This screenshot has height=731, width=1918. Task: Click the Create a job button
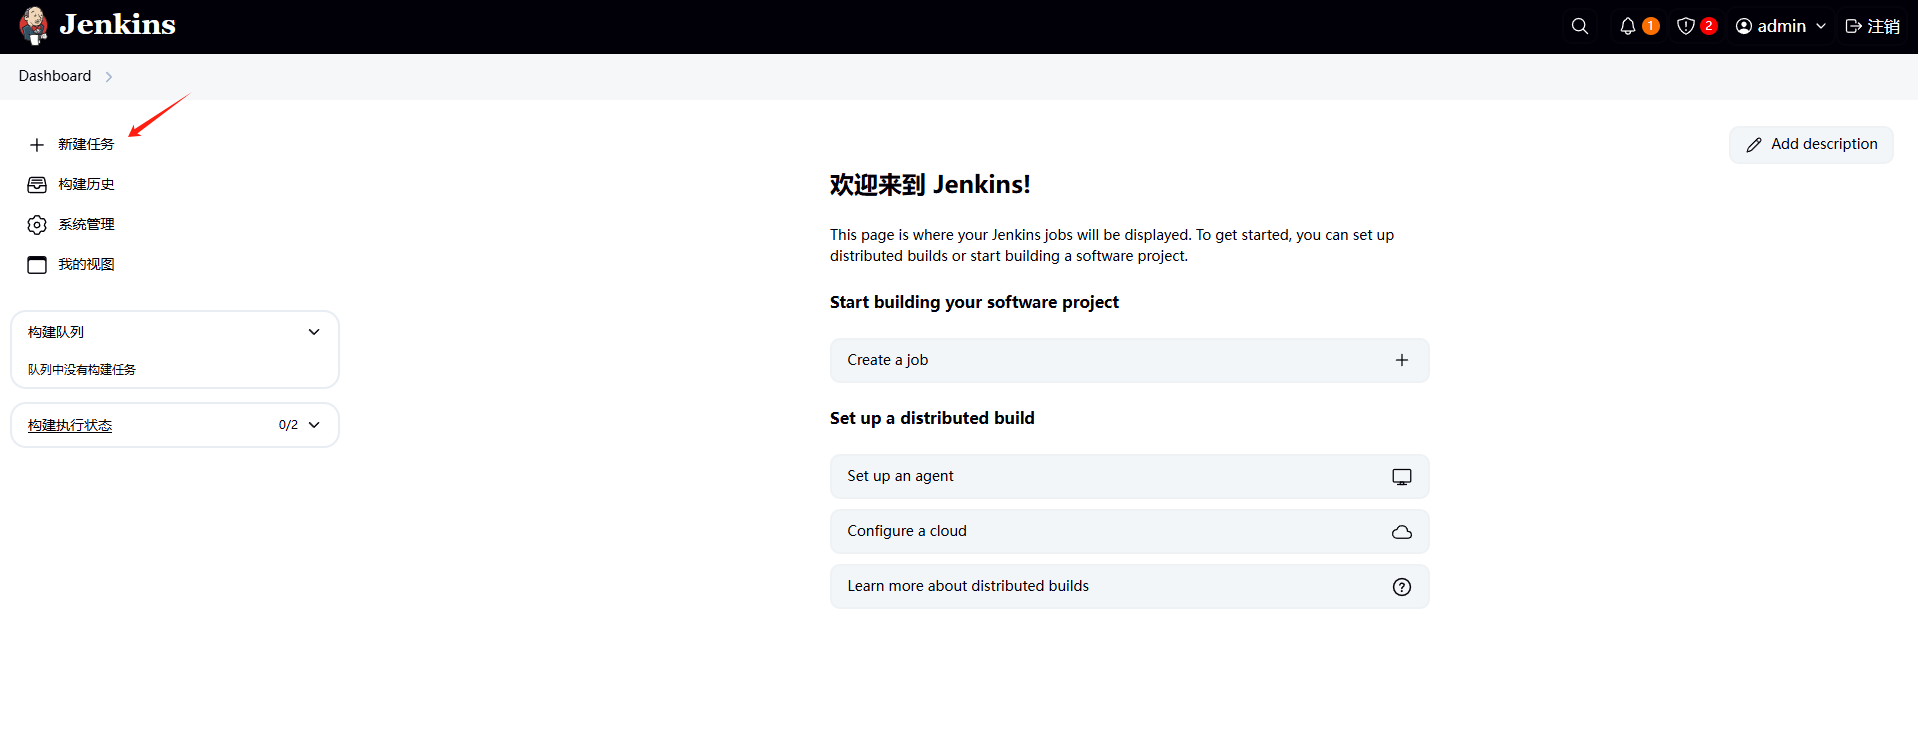pyautogui.click(x=1129, y=360)
